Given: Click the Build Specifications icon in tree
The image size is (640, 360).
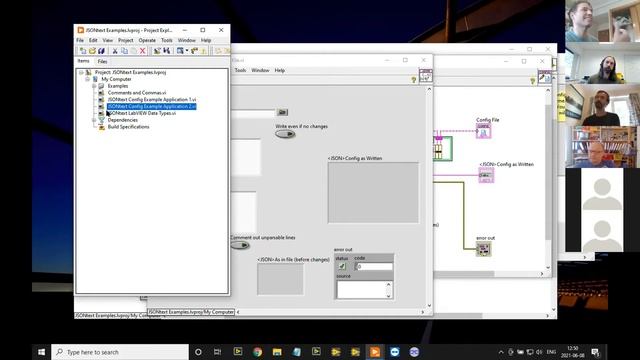Looking at the screenshot, I should (x=101, y=127).
